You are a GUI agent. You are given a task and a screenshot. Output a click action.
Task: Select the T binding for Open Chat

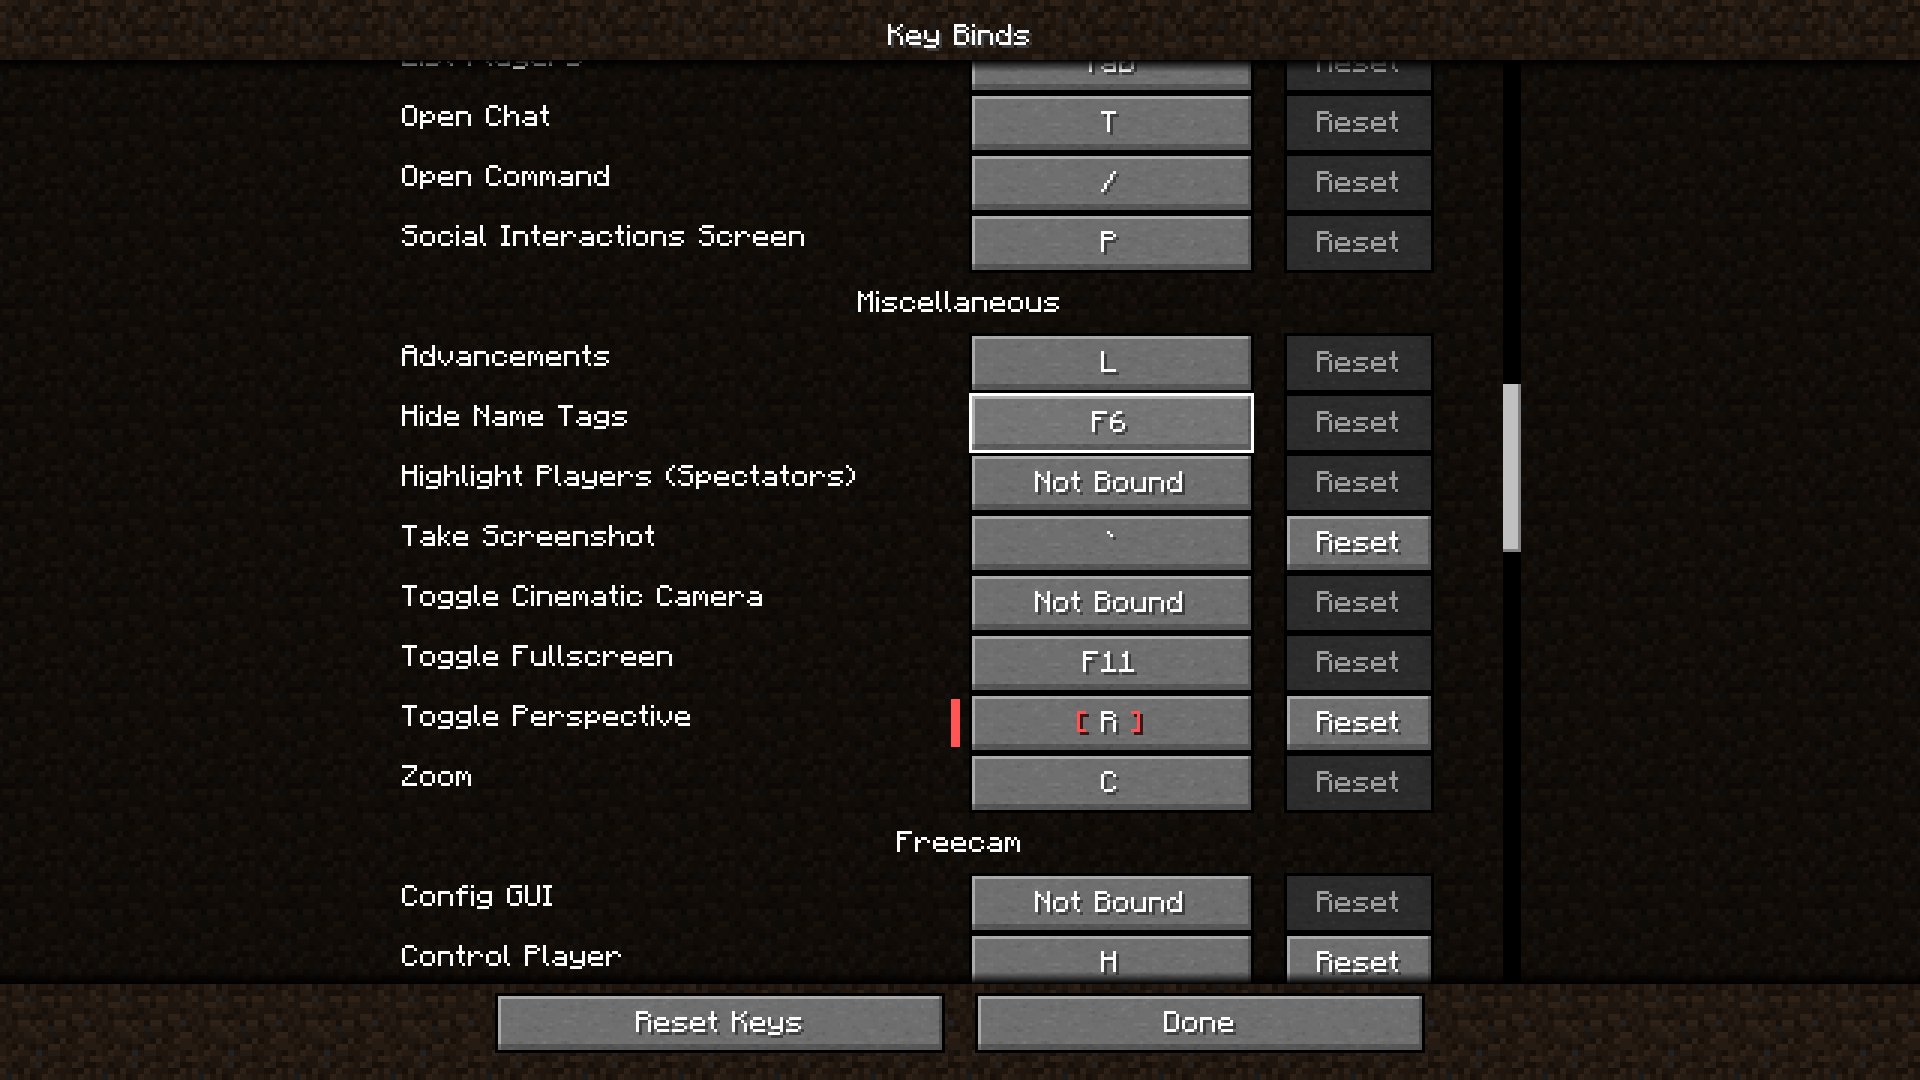(1110, 123)
